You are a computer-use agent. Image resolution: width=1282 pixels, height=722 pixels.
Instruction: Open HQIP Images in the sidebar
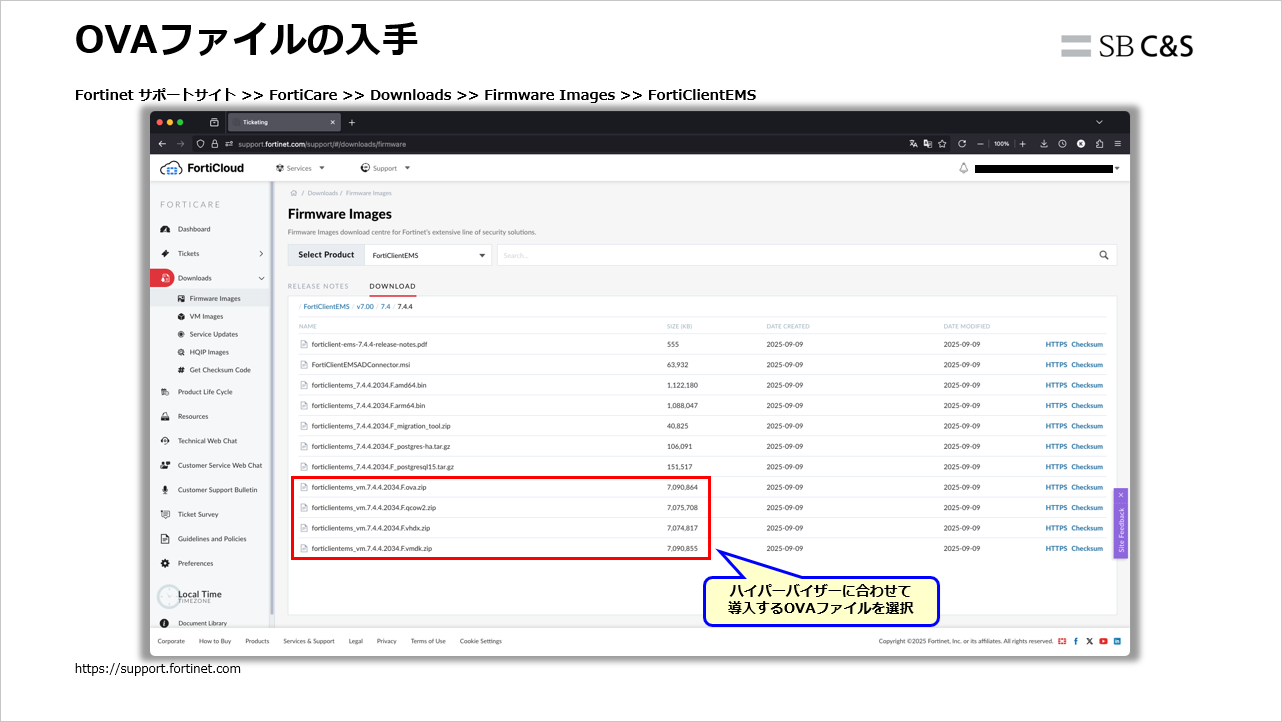209,352
